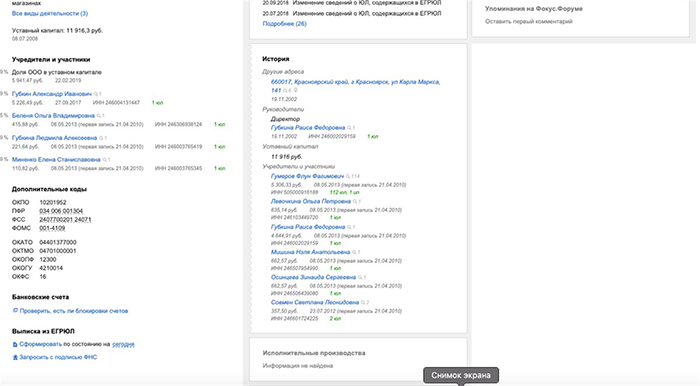
Task: Click search icon beside Губкин Александр Иванович
Action: (x=96, y=94)
